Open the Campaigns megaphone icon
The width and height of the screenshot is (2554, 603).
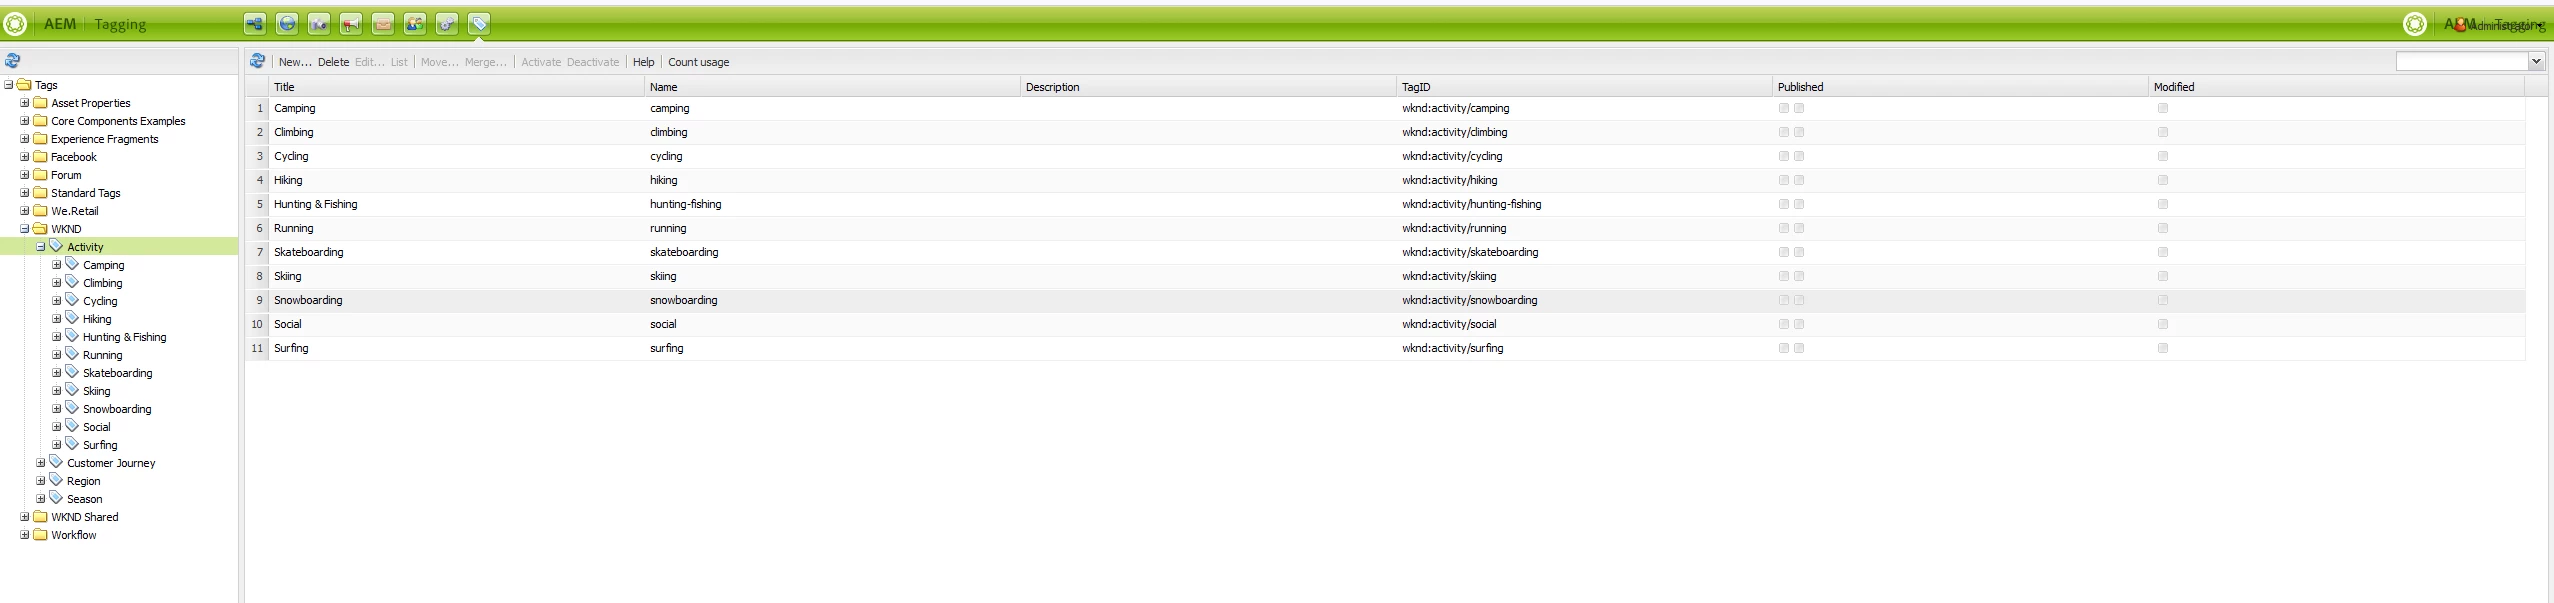[351, 24]
